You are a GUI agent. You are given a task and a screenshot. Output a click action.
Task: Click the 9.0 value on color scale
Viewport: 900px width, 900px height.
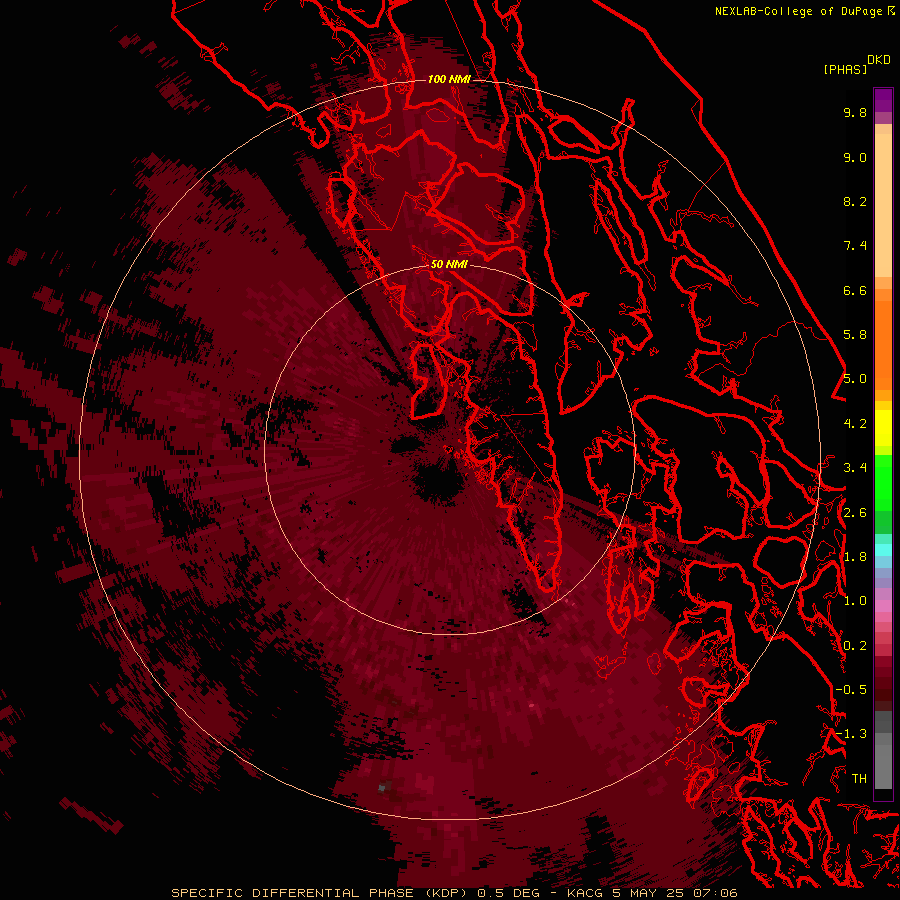click(x=855, y=157)
